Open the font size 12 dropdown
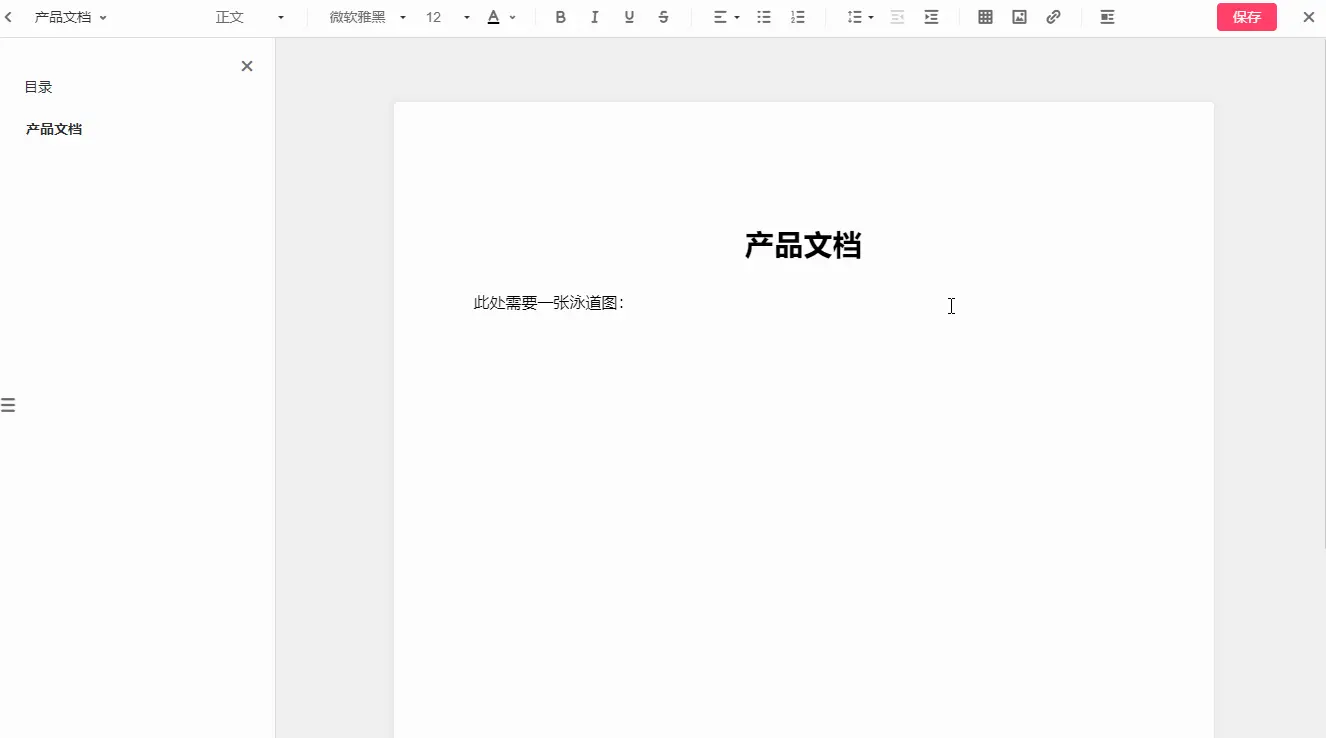 [x=447, y=17]
